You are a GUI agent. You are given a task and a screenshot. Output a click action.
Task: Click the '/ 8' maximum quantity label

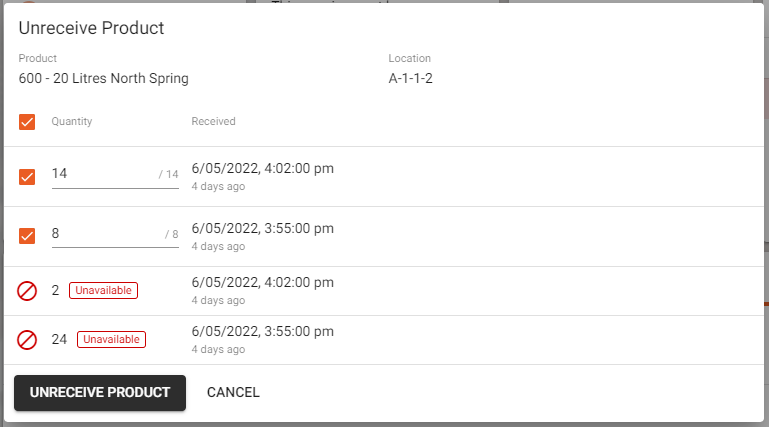click(x=171, y=235)
